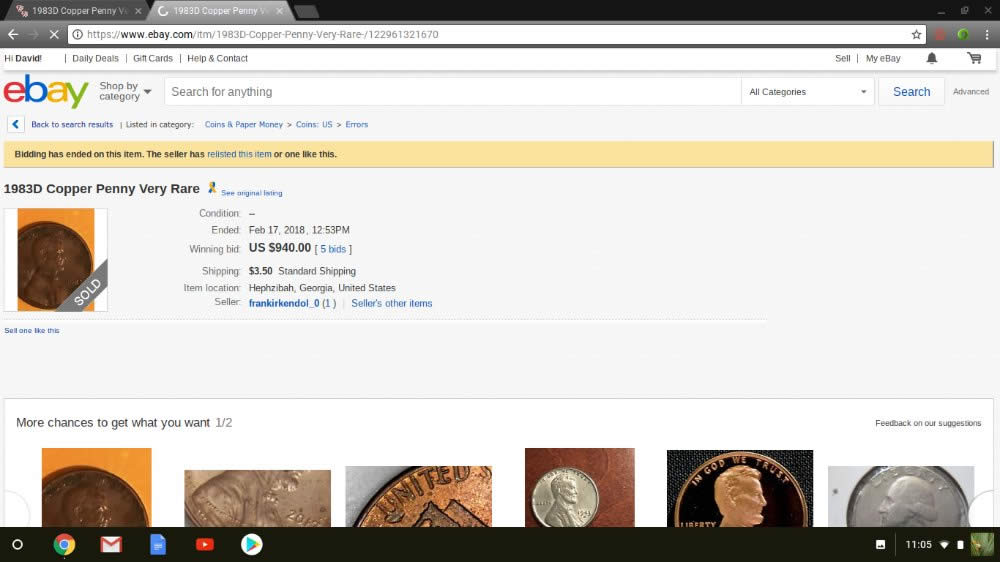Open Feedback on our suggestions link
1000x562 pixels.
928,423
